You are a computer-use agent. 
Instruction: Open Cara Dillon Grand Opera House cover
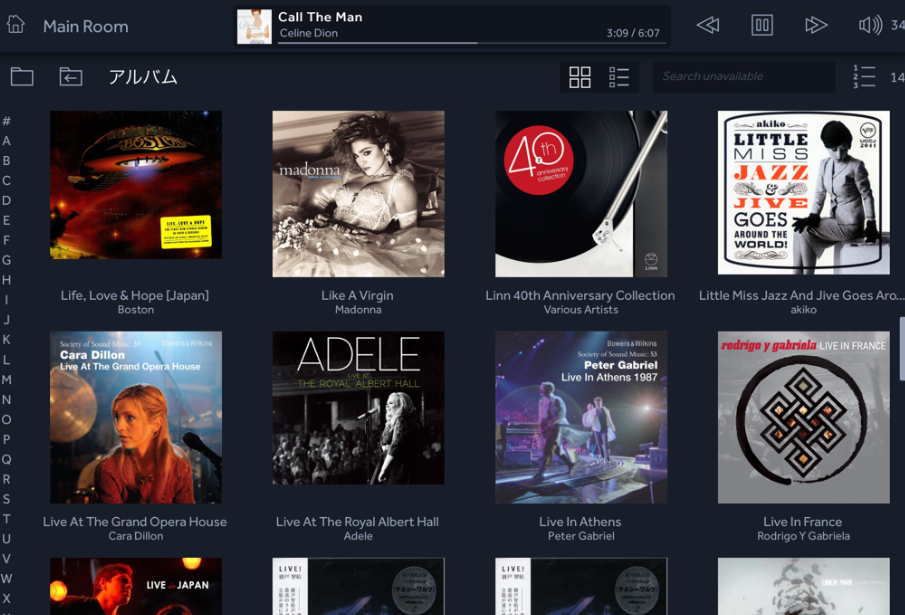(x=136, y=417)
